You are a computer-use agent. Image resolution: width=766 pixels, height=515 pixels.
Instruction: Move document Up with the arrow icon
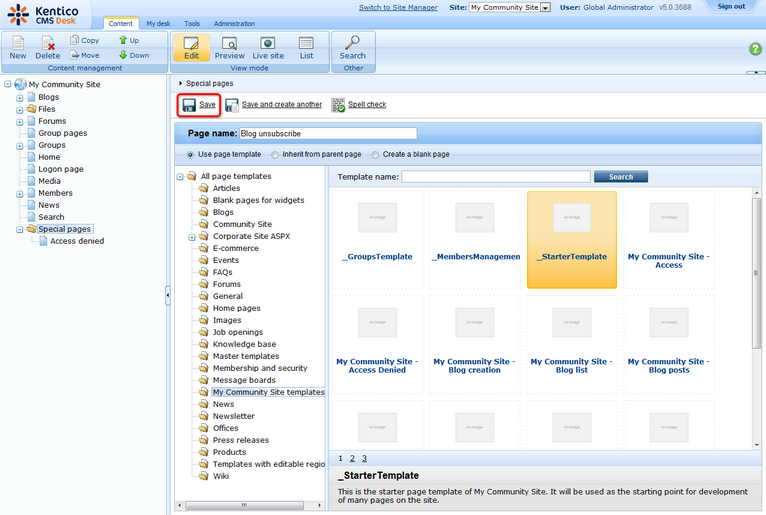pos(123,40)
